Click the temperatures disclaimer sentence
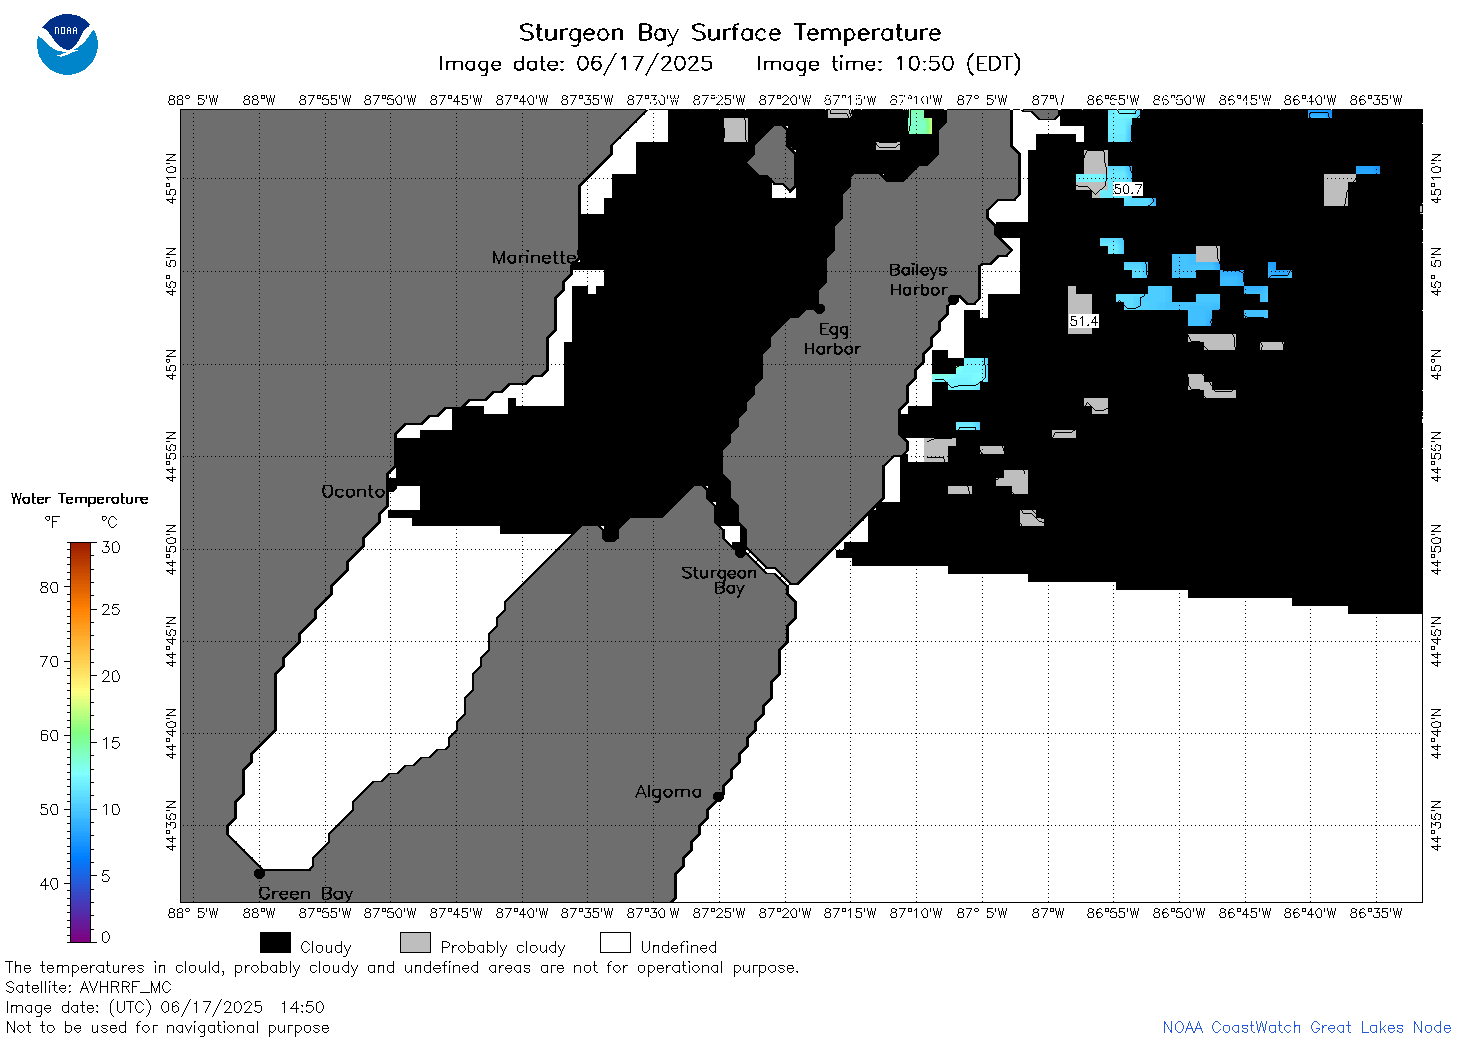 [x=402, y=967]
